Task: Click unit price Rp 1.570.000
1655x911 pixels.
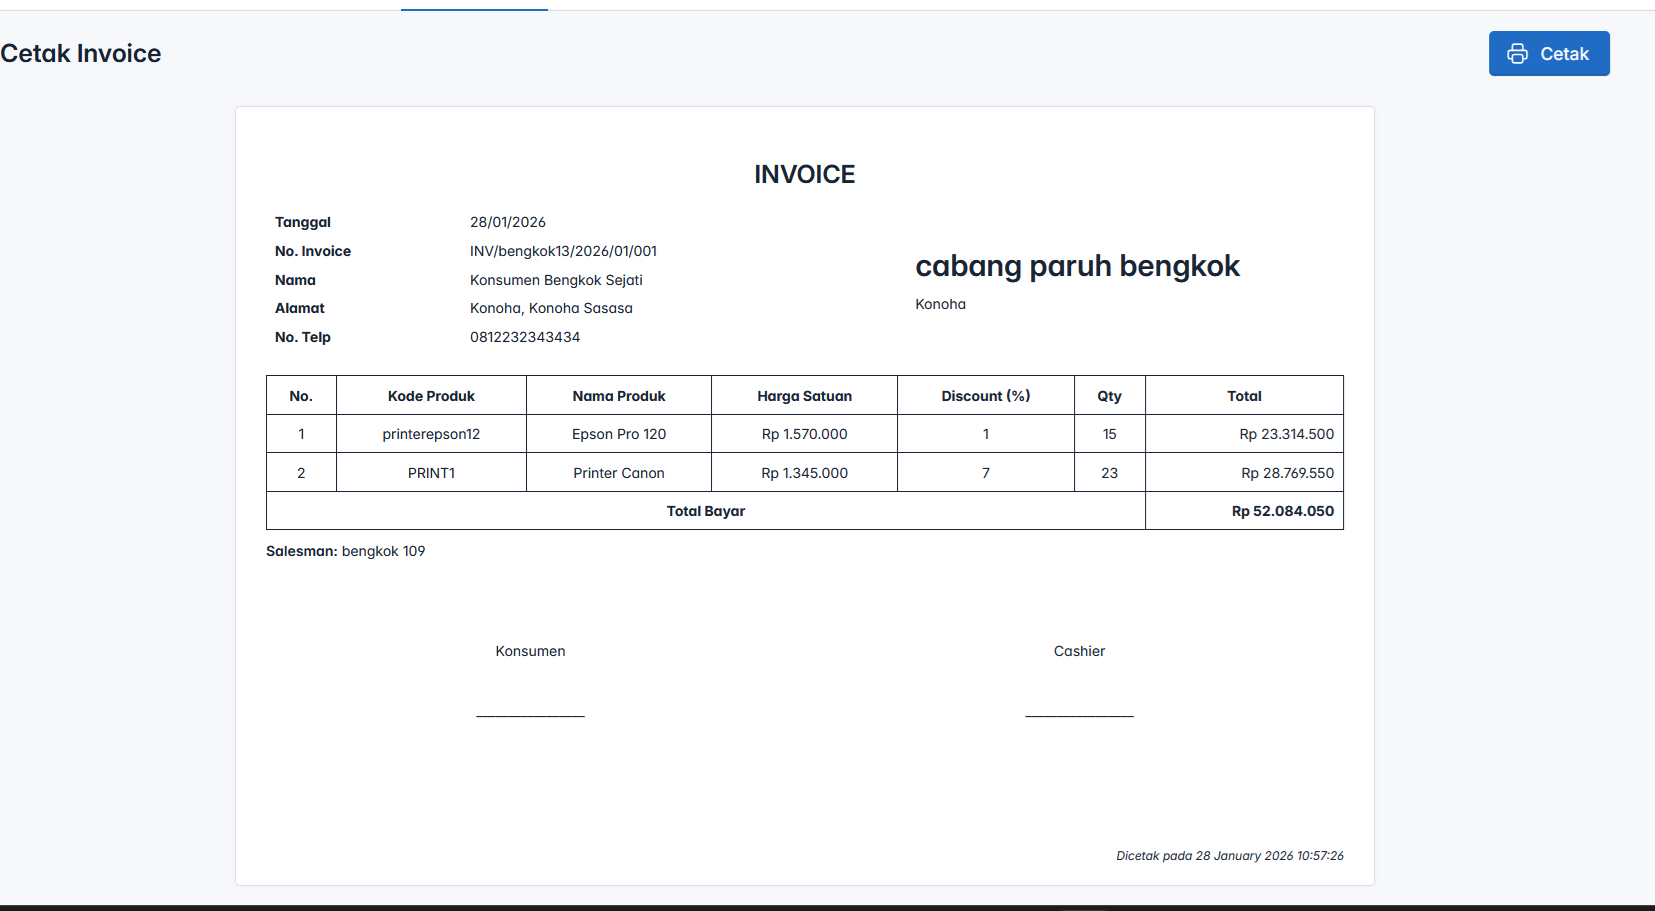Action: [805, 434]
